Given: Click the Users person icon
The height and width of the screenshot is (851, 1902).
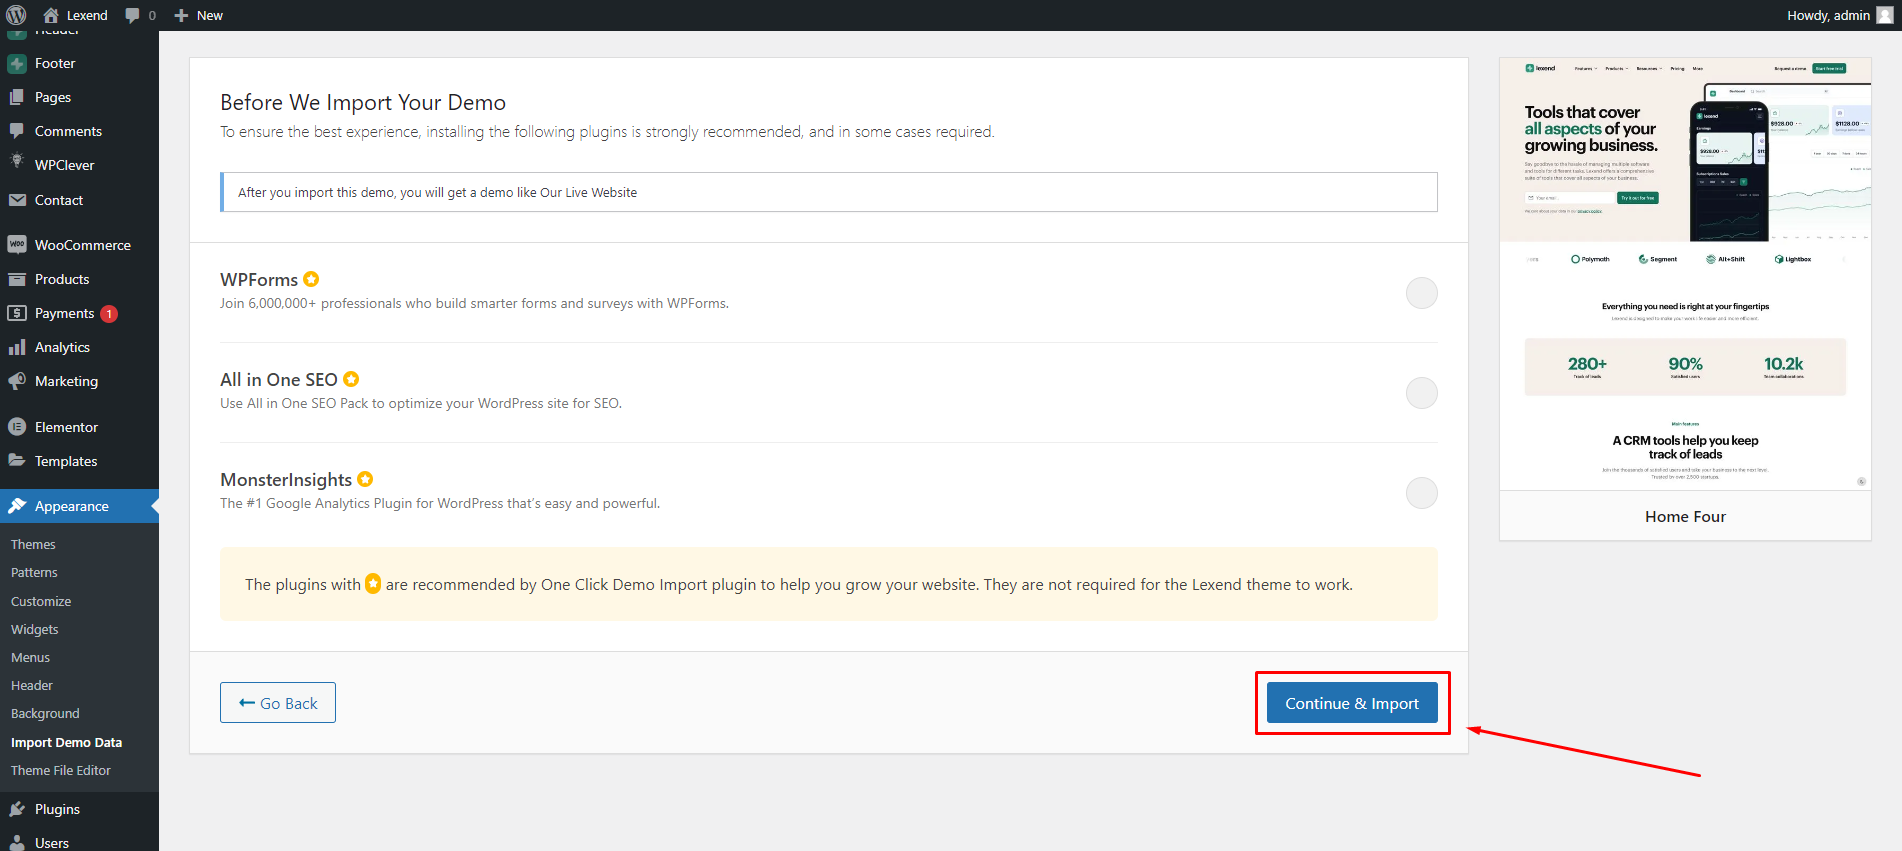Looking at the screenshot, I should tap(17, 843).
